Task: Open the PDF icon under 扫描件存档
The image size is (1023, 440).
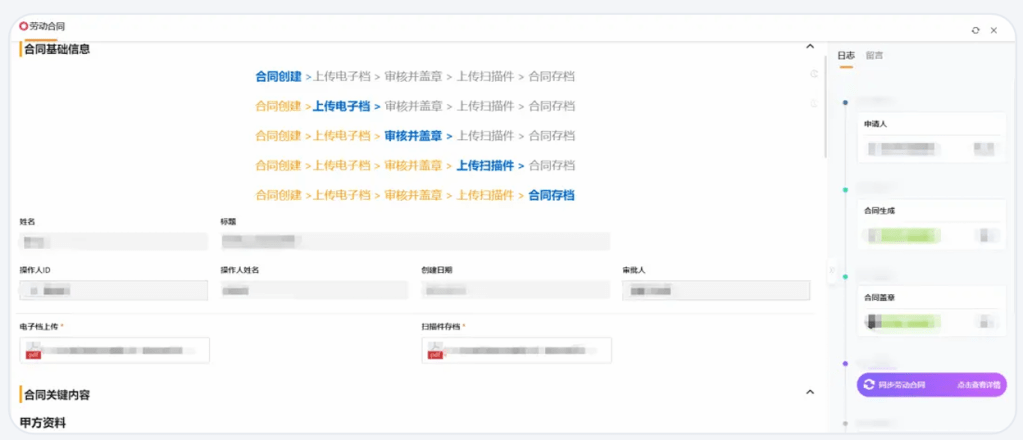Action: point(435,350)
